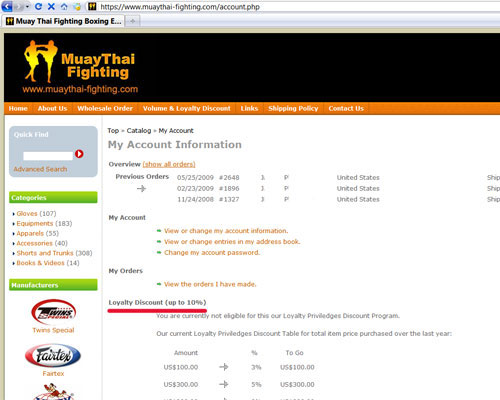Click the My Account breadcrumb link
The image size is (500, 400).
176,131
